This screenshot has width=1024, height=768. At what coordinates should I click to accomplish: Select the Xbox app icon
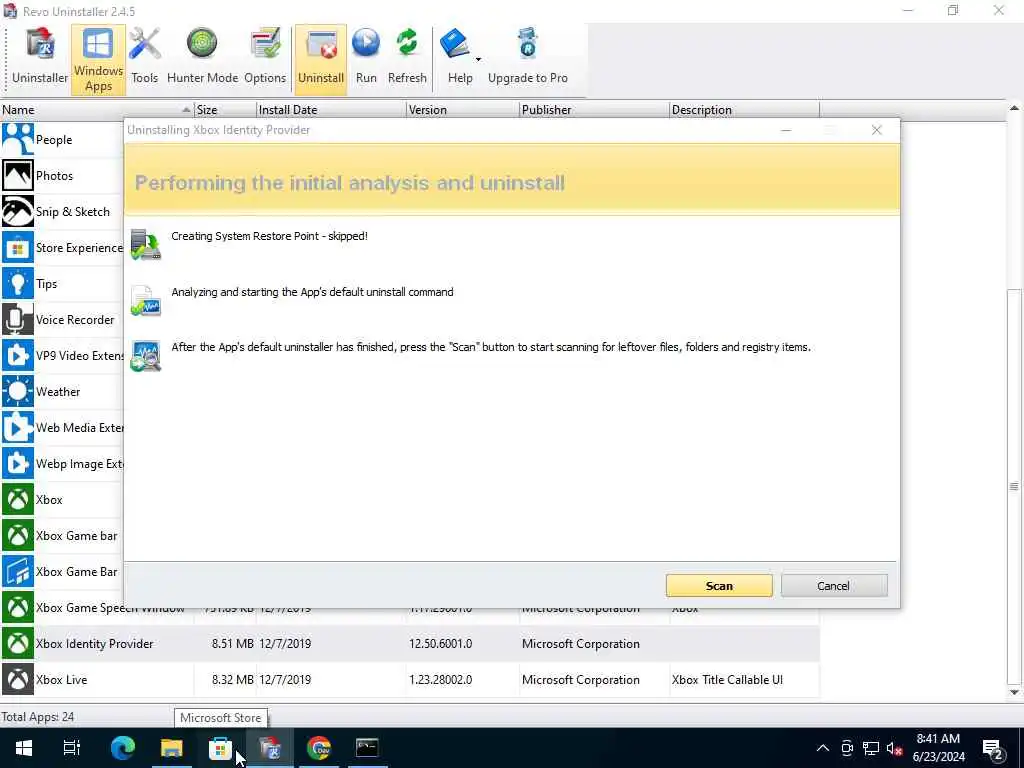[18, 500]
